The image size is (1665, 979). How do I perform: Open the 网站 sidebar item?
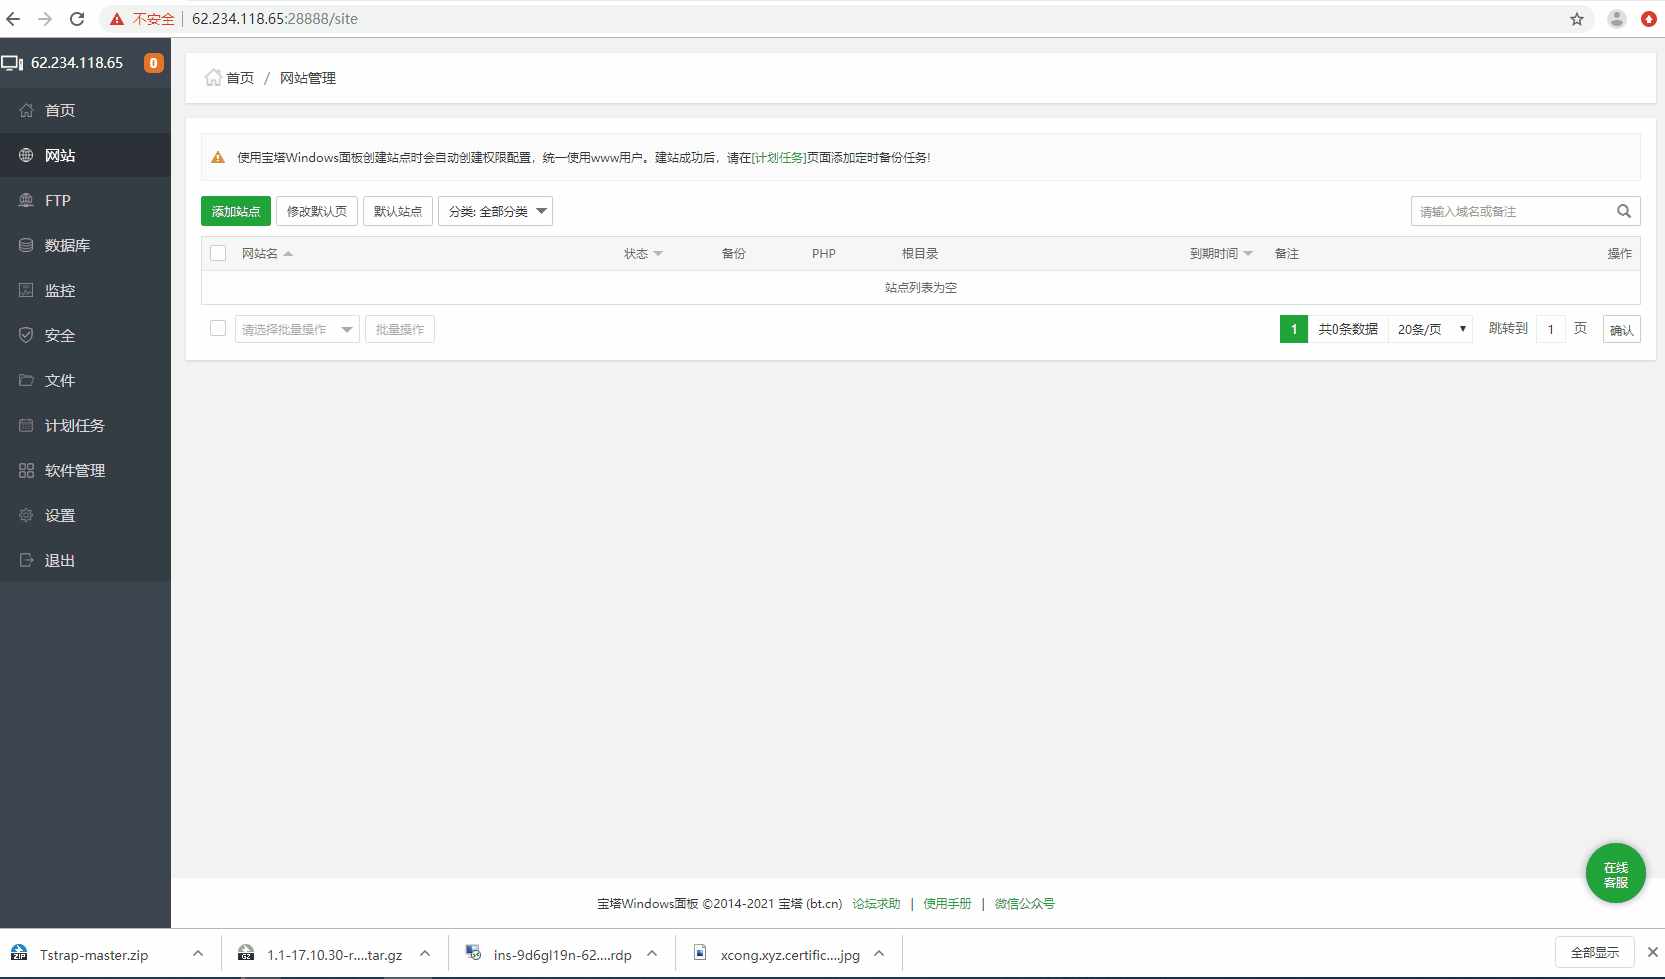pos(85,155)
